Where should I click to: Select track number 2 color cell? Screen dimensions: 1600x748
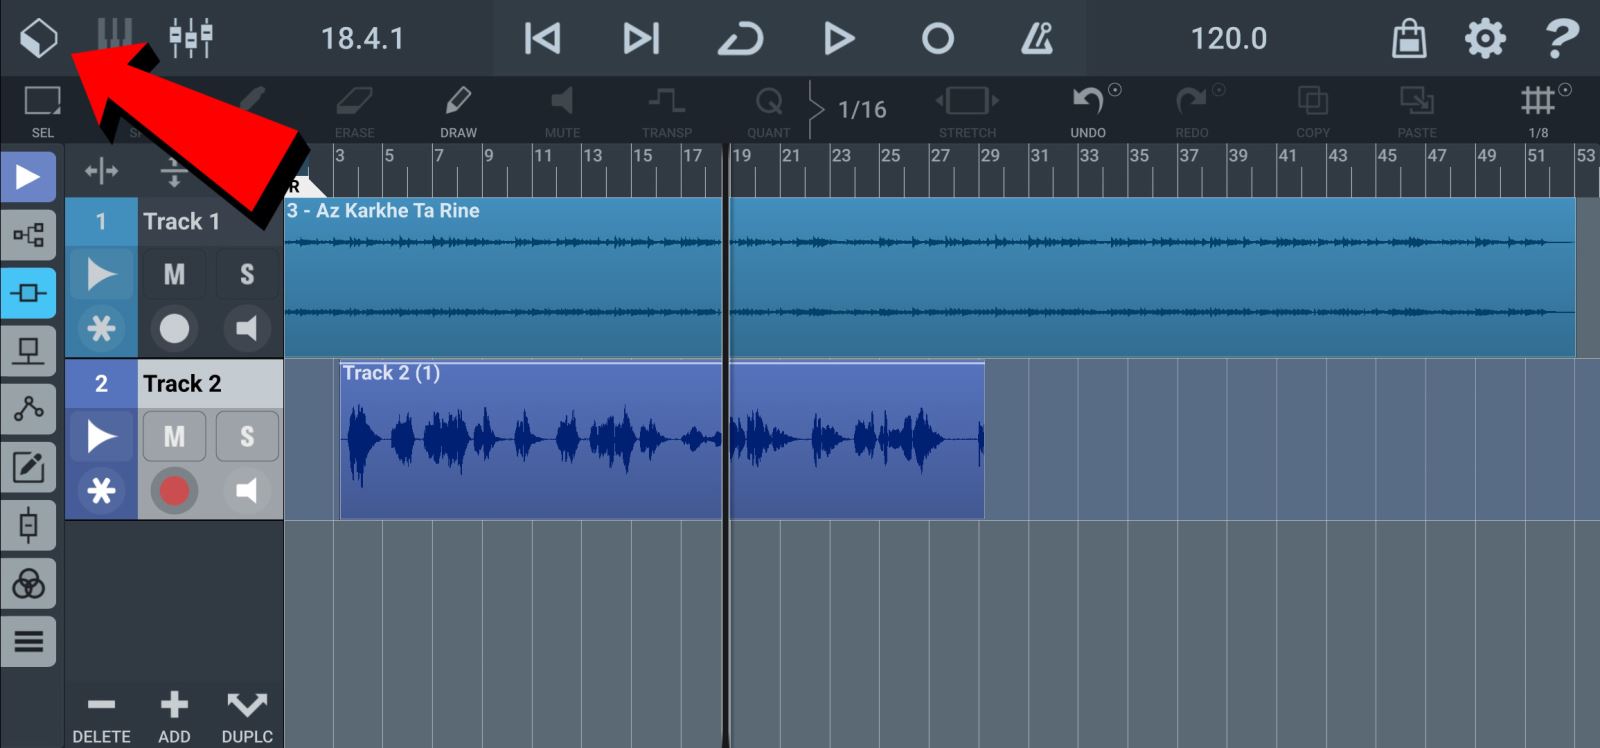(x=101, y=383)
